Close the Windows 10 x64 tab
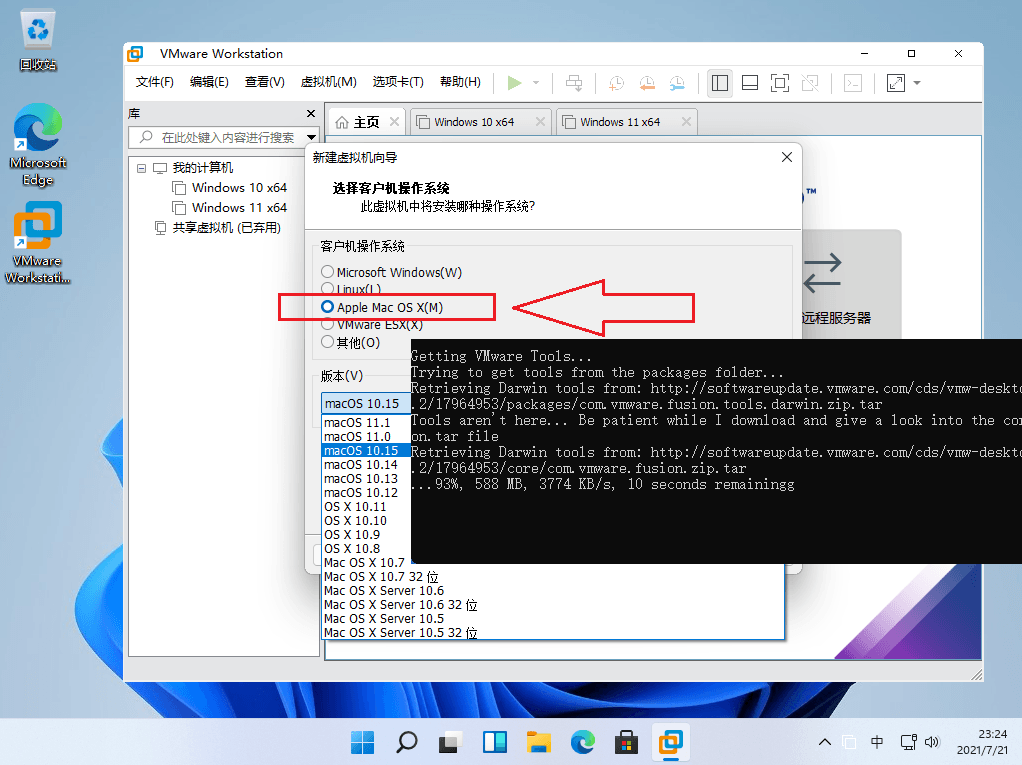Viewport: 1022px width, 765px height. tap(540, 122)
